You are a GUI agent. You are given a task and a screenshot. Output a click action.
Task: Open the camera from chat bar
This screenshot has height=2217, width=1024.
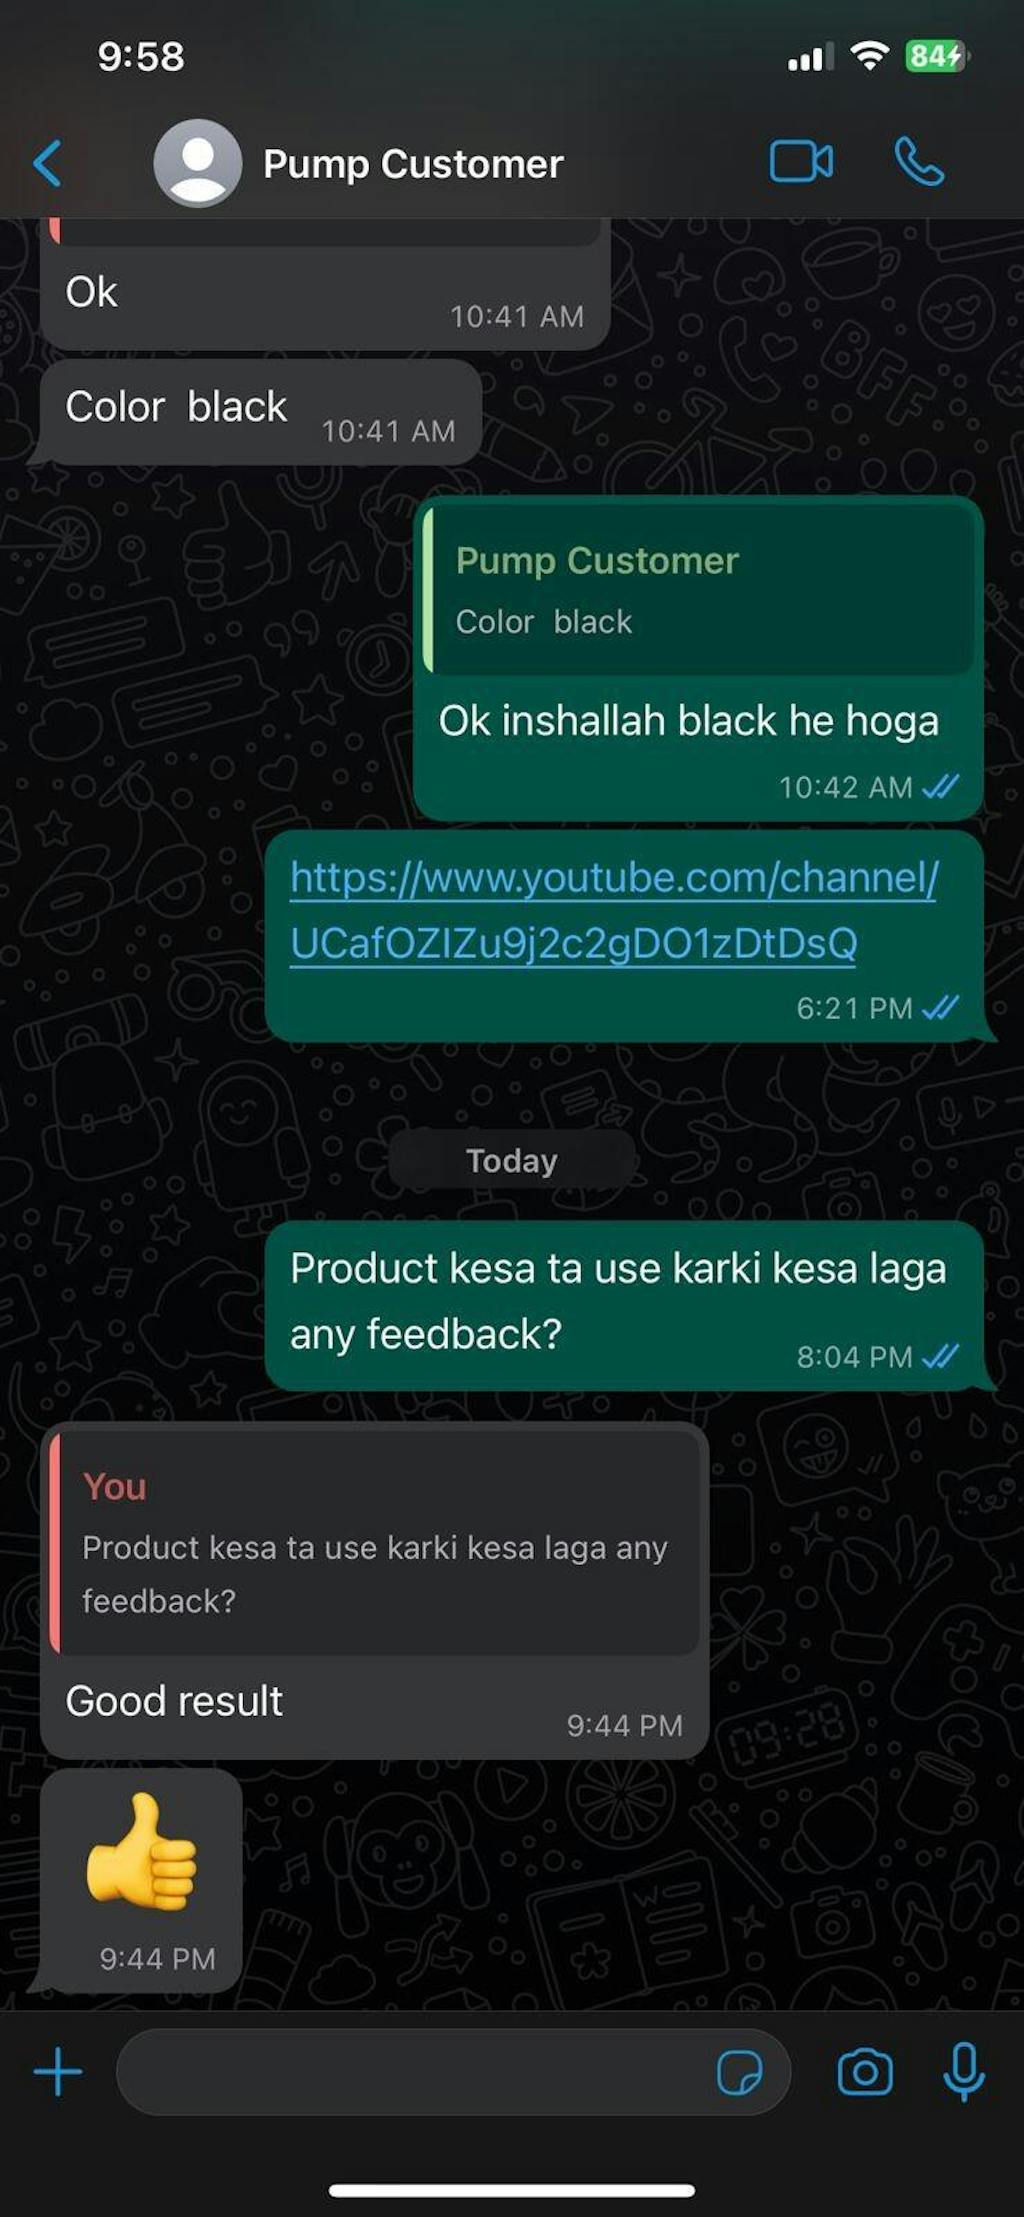click(x=865, y=2072)
